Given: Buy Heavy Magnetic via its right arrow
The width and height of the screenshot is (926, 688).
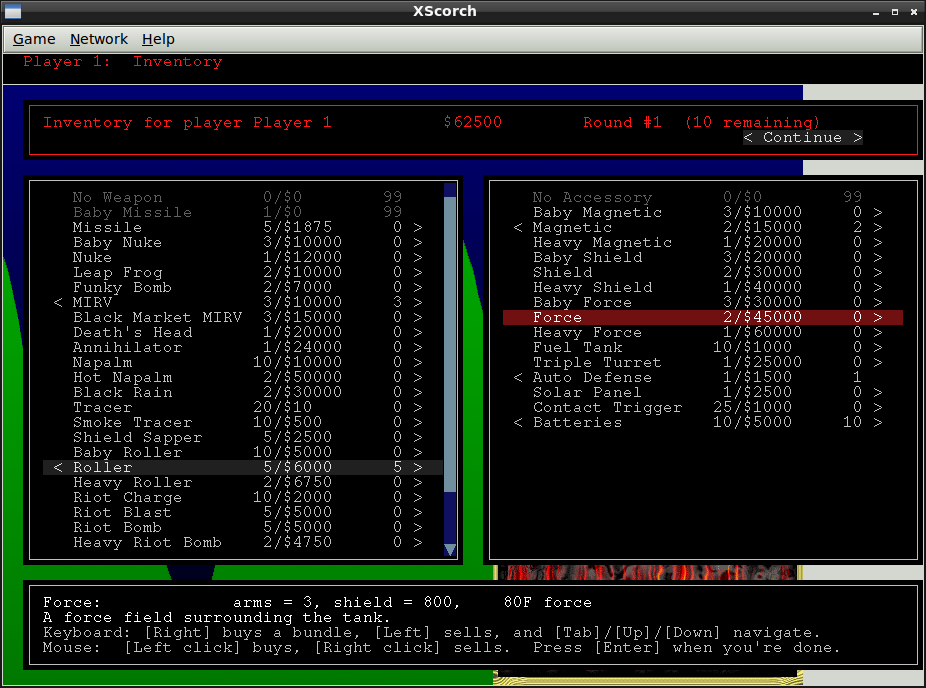Looking at the screenshot, I should (878, 242).
